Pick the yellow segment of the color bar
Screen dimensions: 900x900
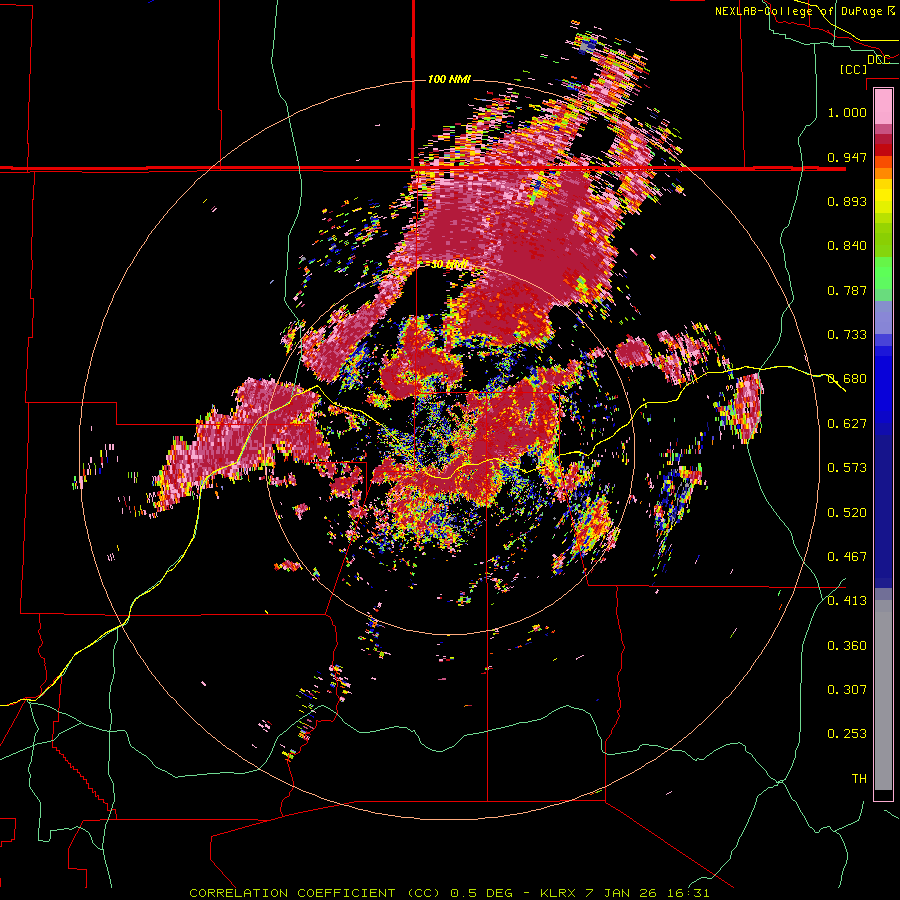point(883,196)
